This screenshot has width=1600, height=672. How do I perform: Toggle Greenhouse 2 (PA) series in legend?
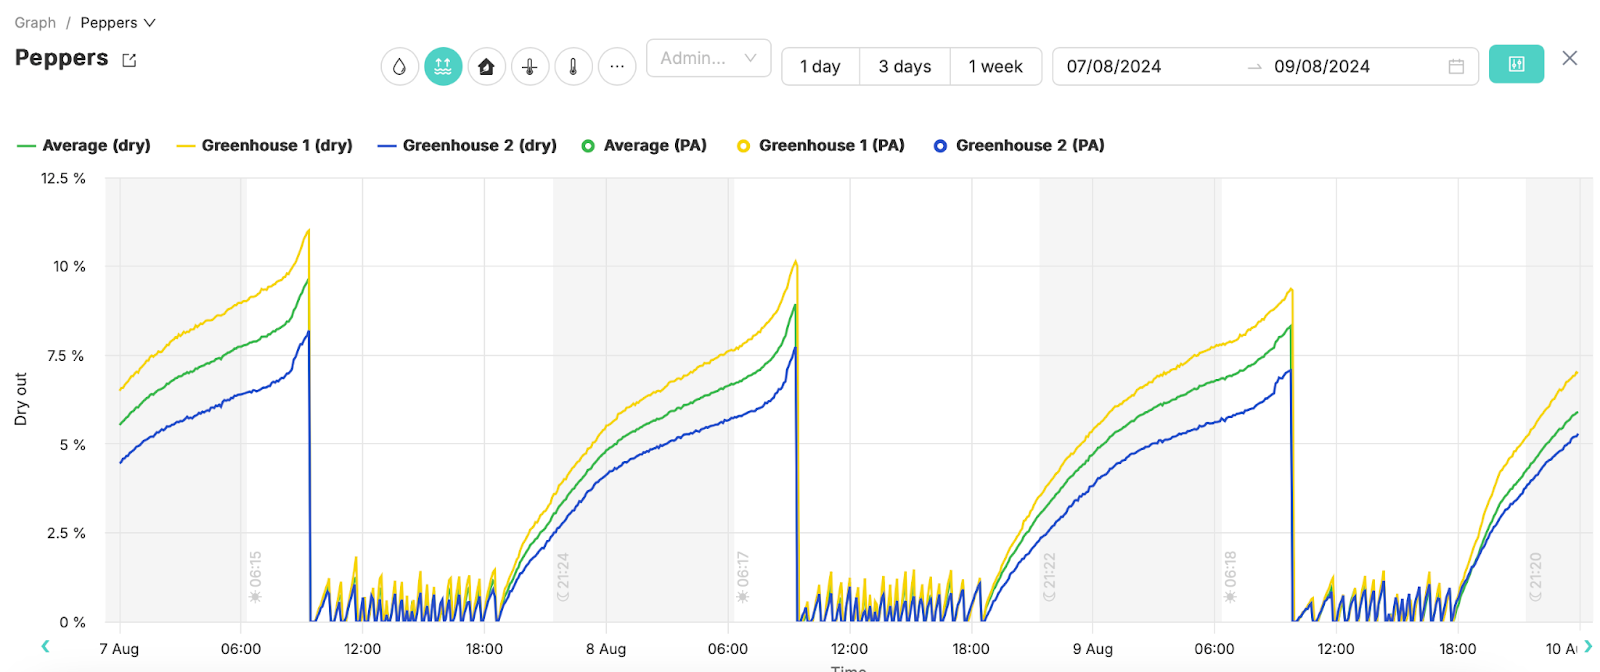pos(1019,145)
